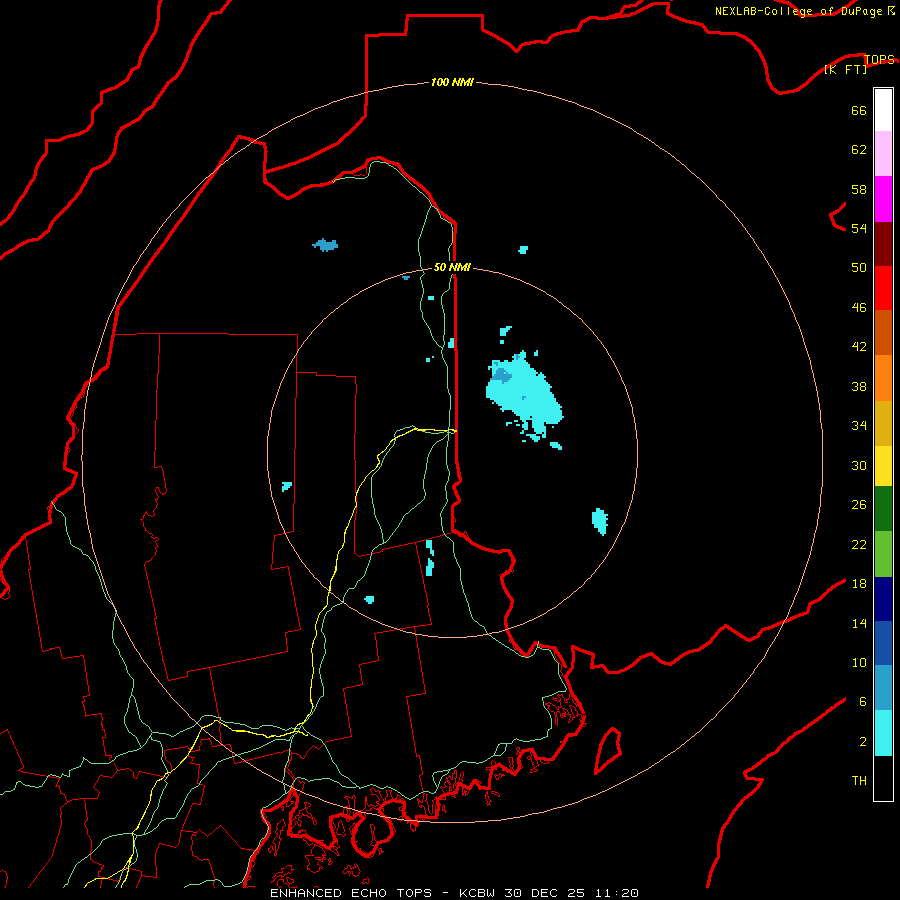Click the KCBW station identifier in caption

(479, 893)
